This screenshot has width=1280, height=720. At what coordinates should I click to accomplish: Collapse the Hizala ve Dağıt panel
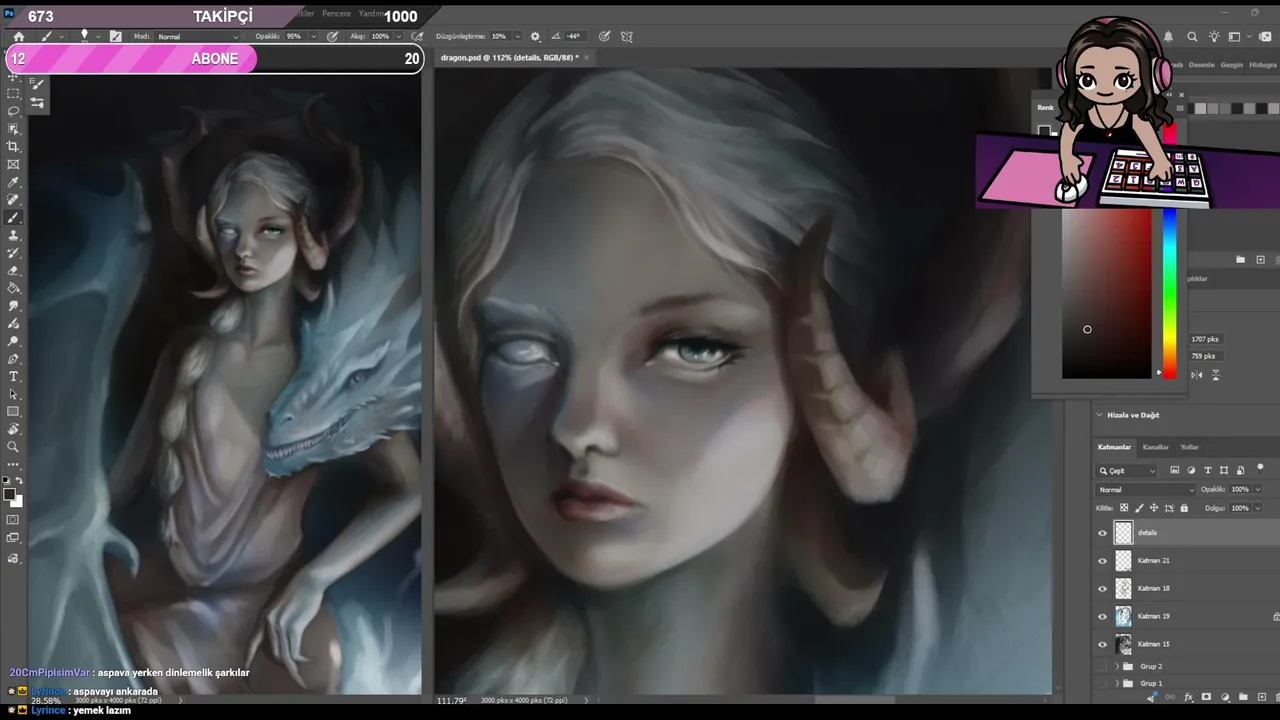coord(1100,415)
